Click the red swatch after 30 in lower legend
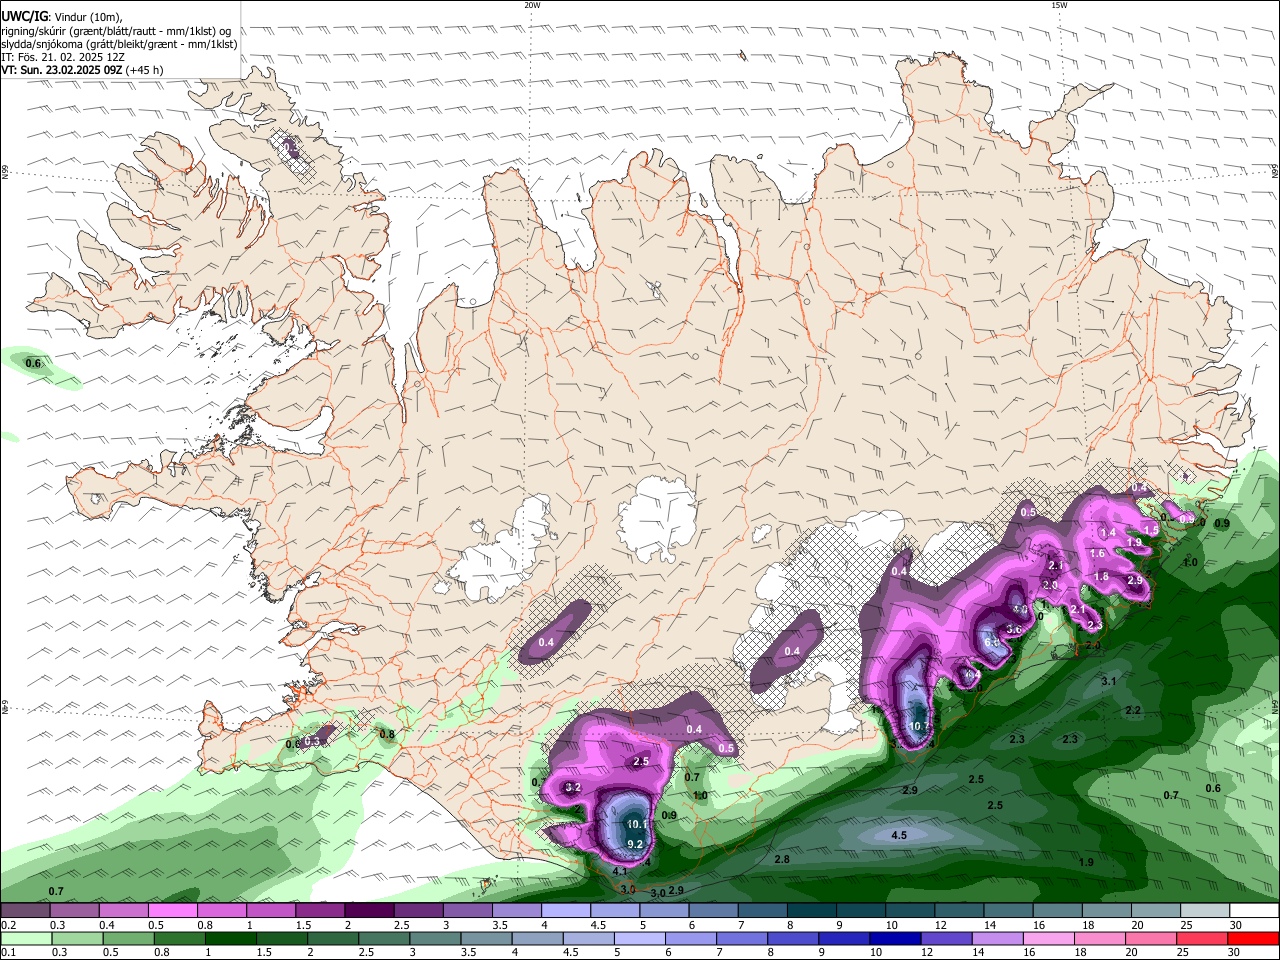 (x=1253, y=939)
